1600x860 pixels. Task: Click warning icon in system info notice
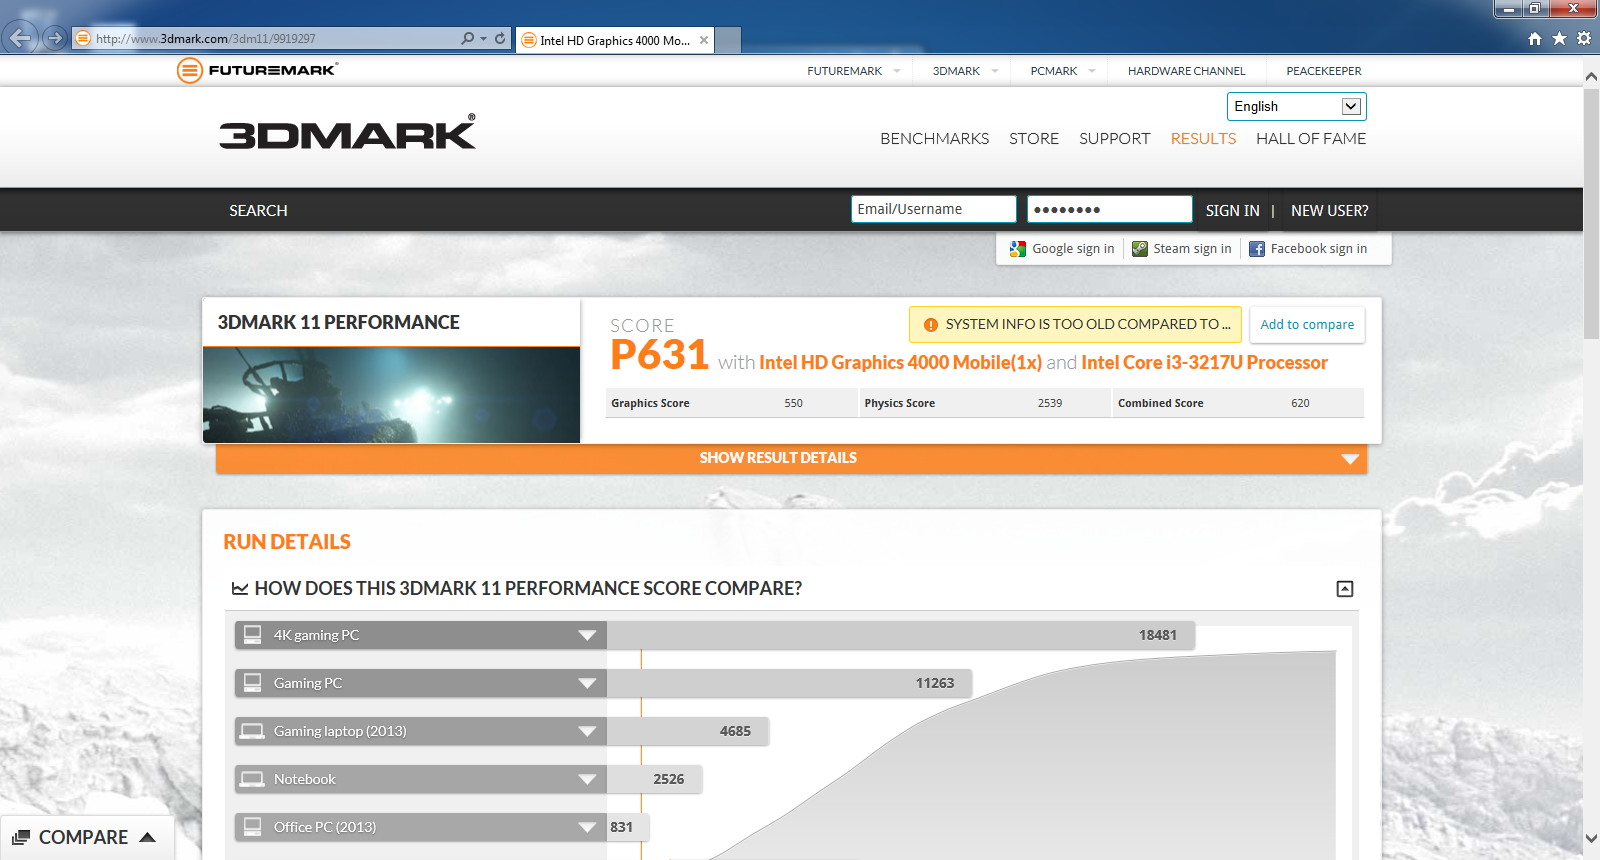pos(931,325)
